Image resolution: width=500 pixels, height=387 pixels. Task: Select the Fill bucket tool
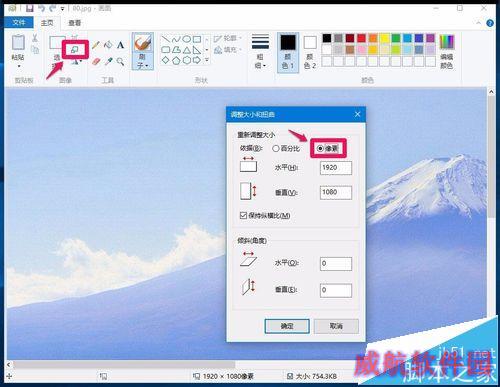coord(108,45)
